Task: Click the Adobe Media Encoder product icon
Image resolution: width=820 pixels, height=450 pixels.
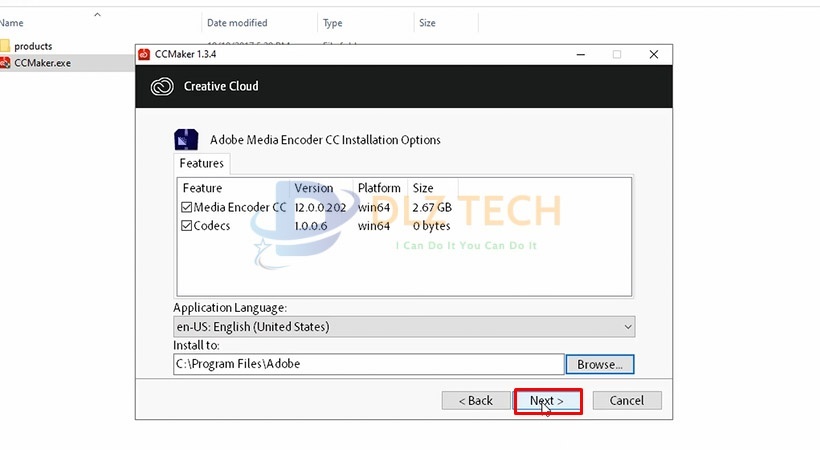Action: pyautogui.click(x=186, y=140)
